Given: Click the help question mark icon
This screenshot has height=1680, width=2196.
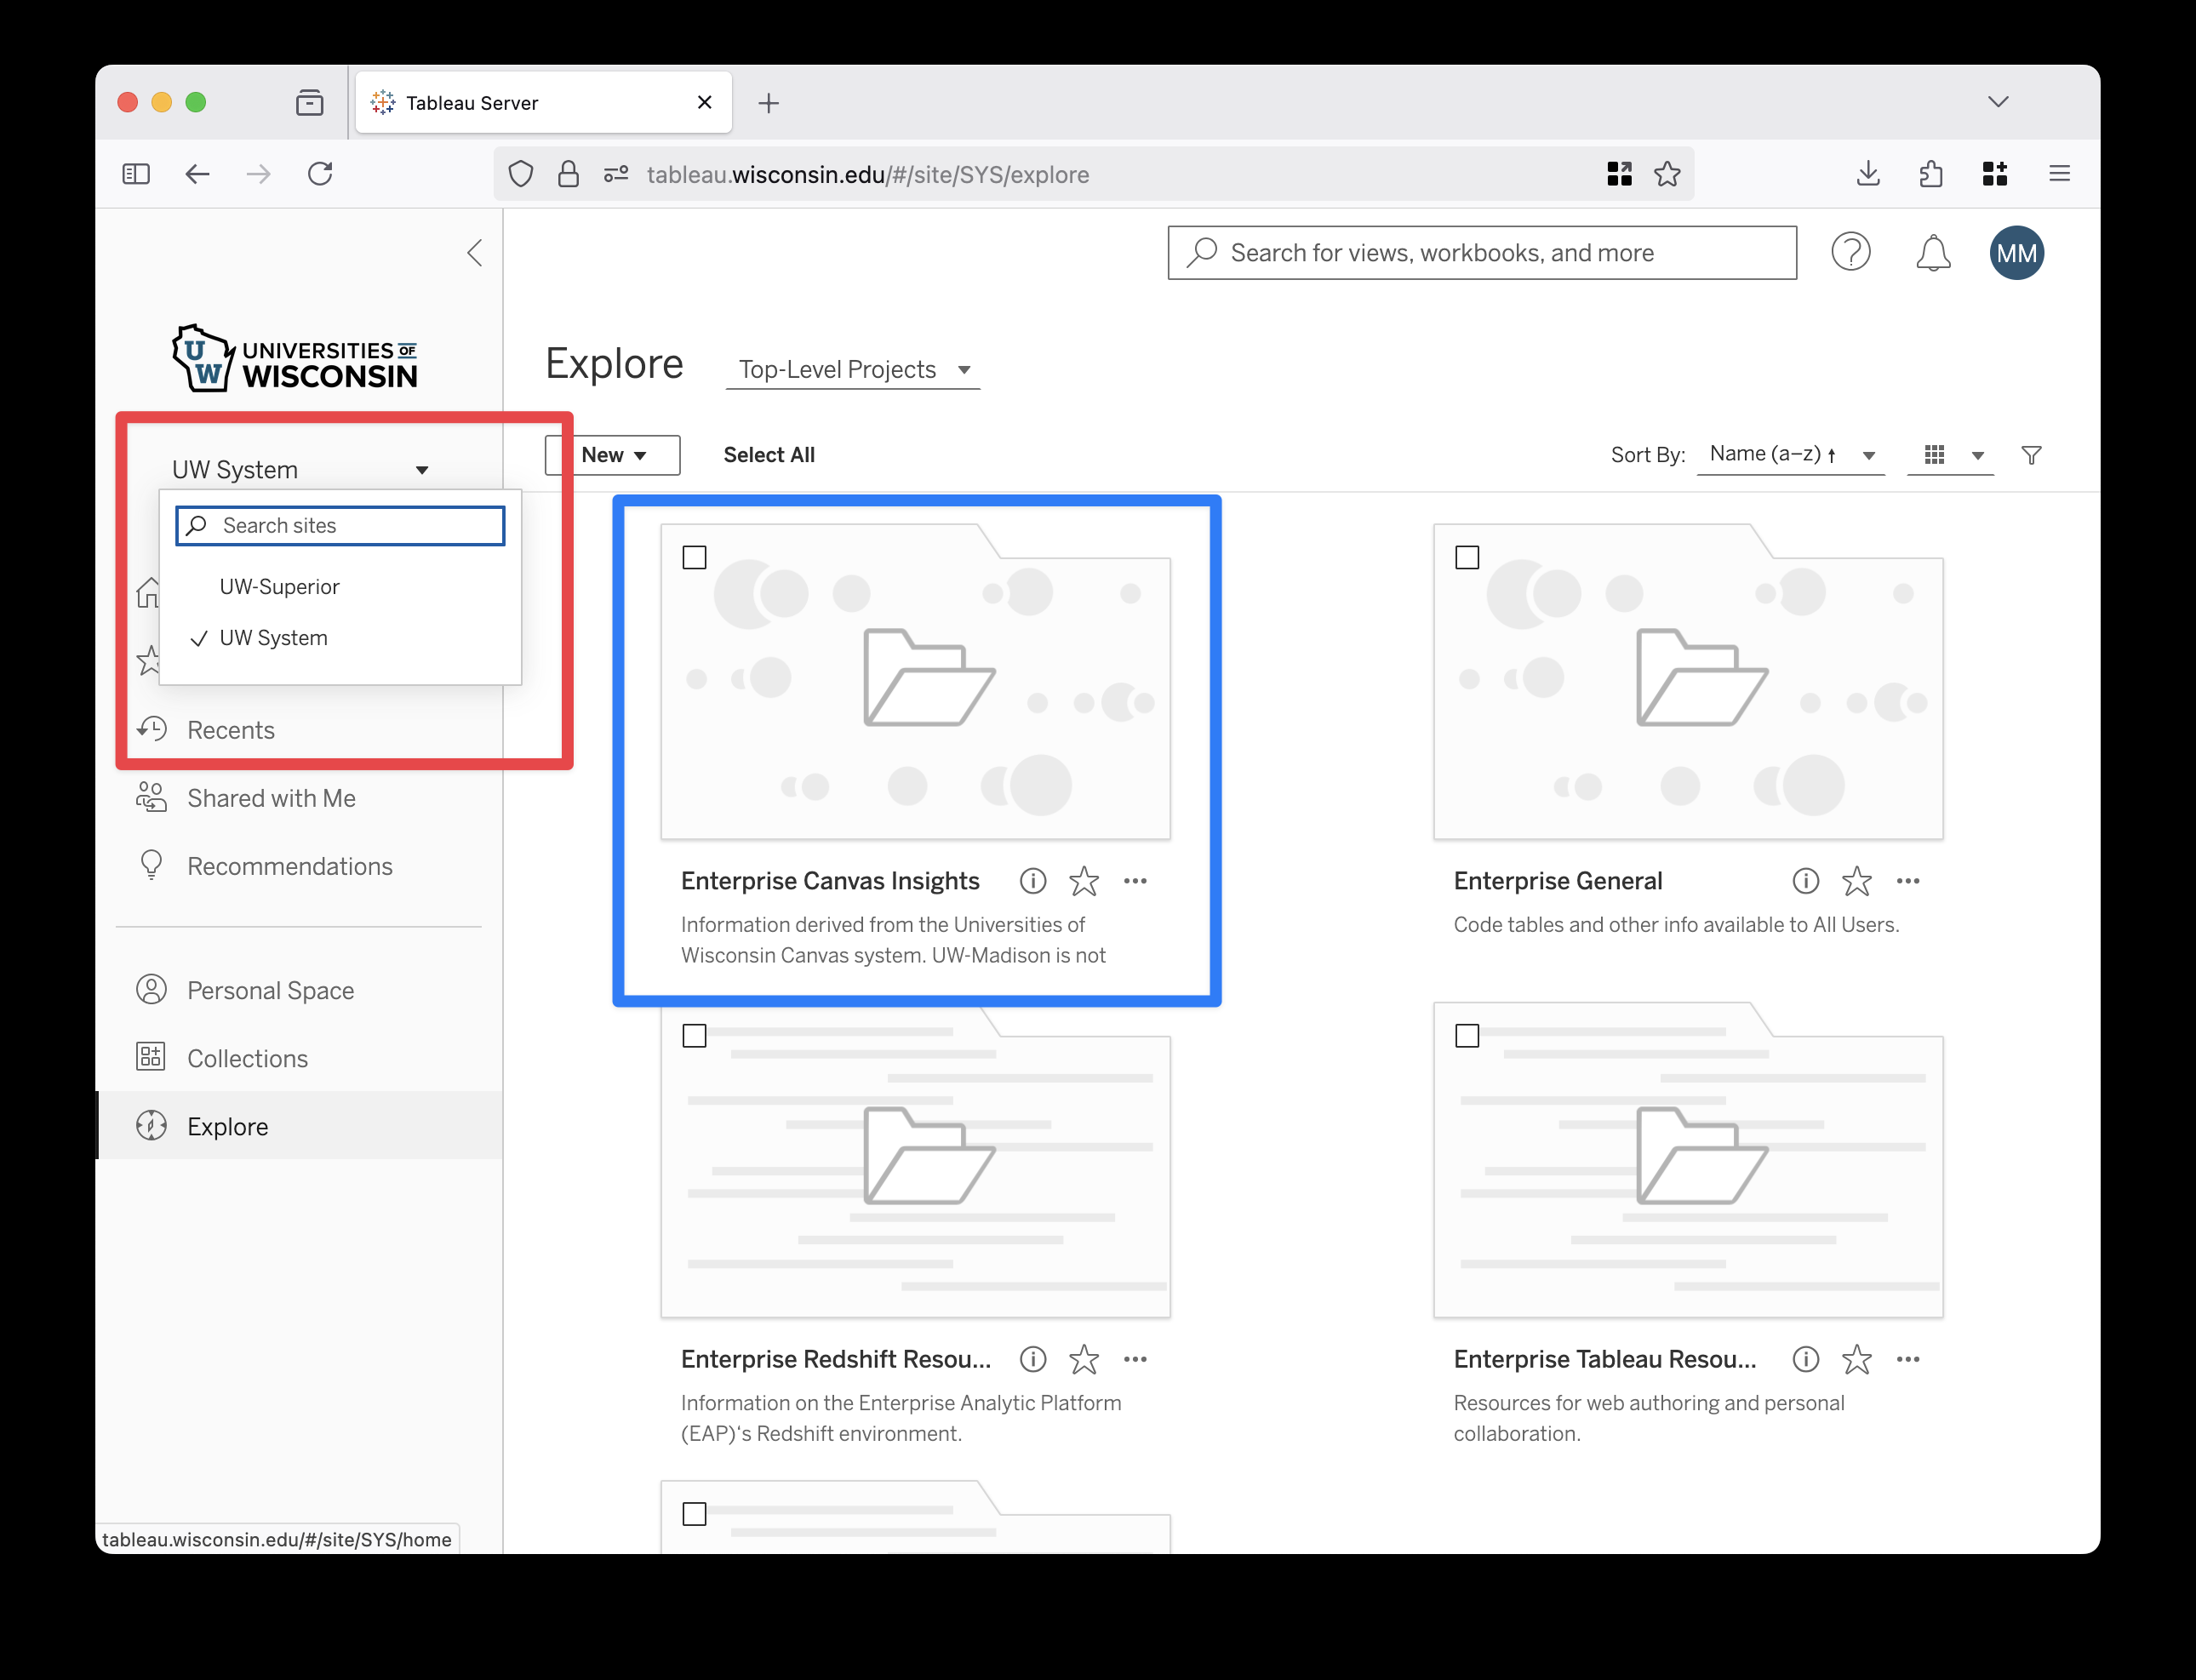Looking at the screenshot, I should (1851, 252).
